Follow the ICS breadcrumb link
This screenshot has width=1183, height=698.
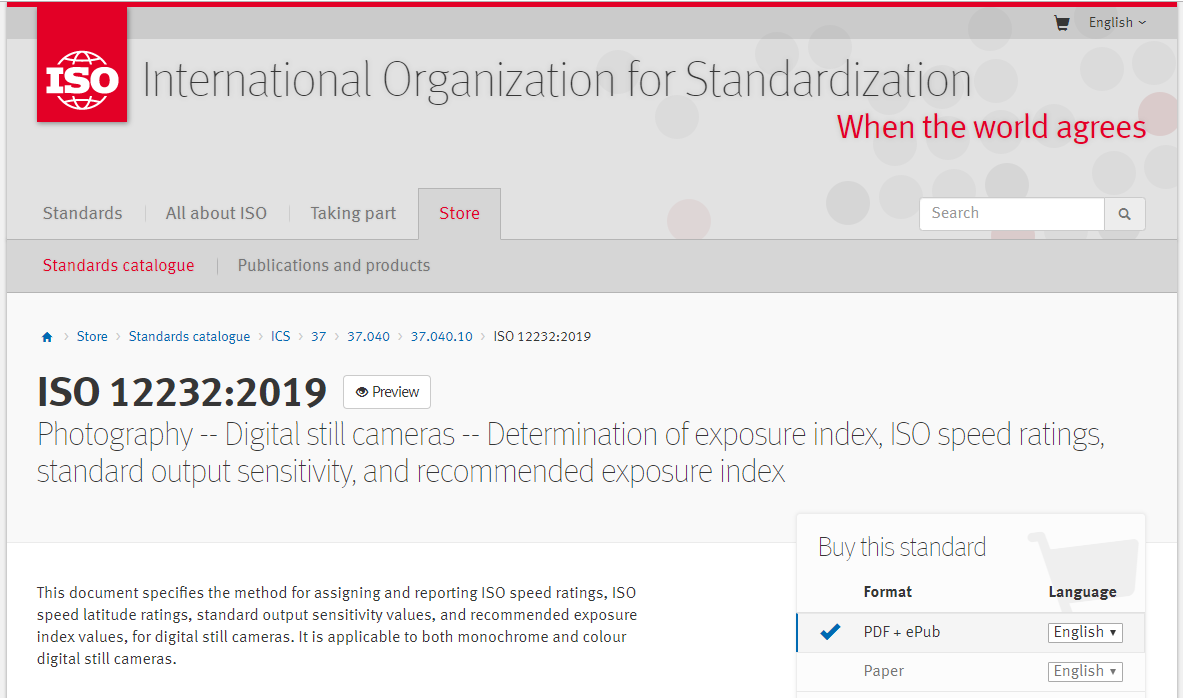[x=281, y=337]
